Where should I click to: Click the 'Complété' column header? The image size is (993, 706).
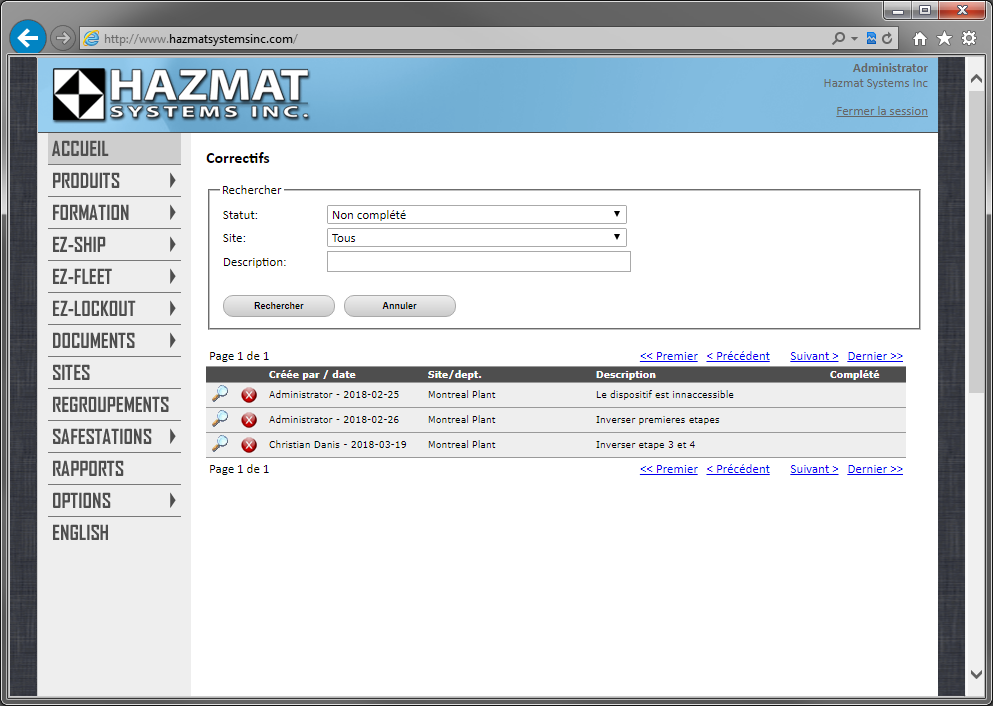tap(854, 374)
